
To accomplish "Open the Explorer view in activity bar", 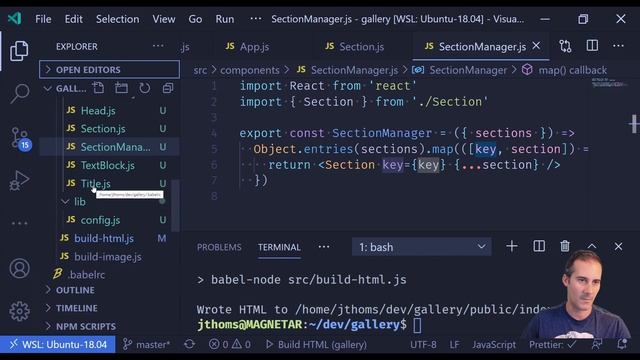I will pos(19,51).
